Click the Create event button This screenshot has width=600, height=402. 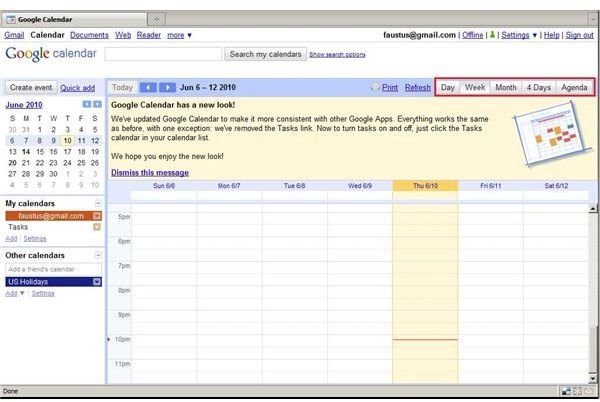31,88
